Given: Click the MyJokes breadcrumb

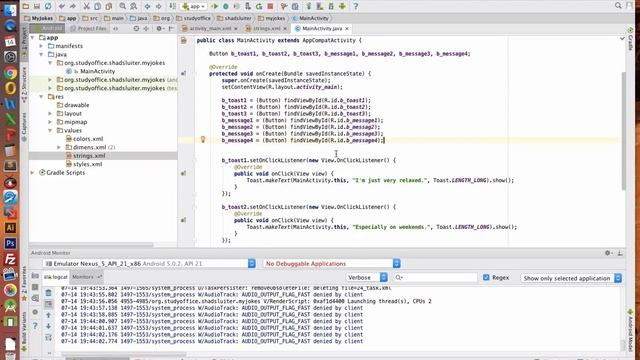Looking at the screenshot, I should tap(38, 18).
